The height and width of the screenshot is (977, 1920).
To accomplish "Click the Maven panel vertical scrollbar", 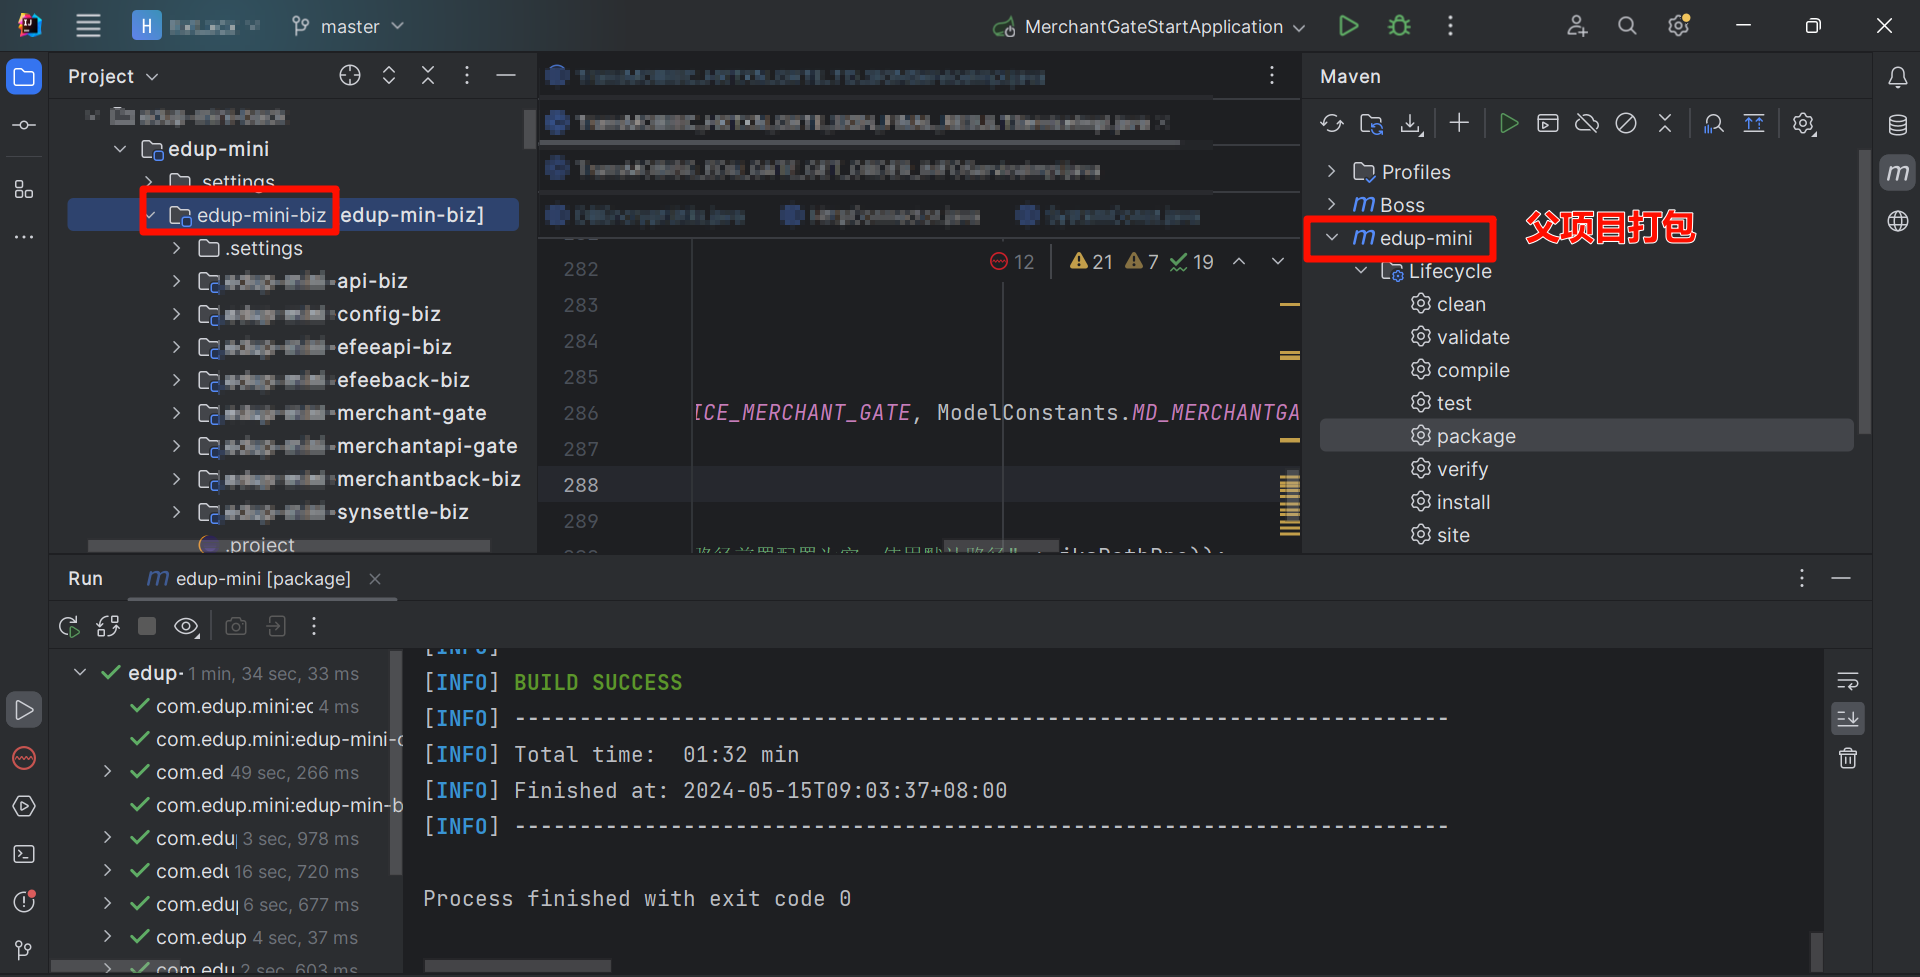I will pos(1864,292).
